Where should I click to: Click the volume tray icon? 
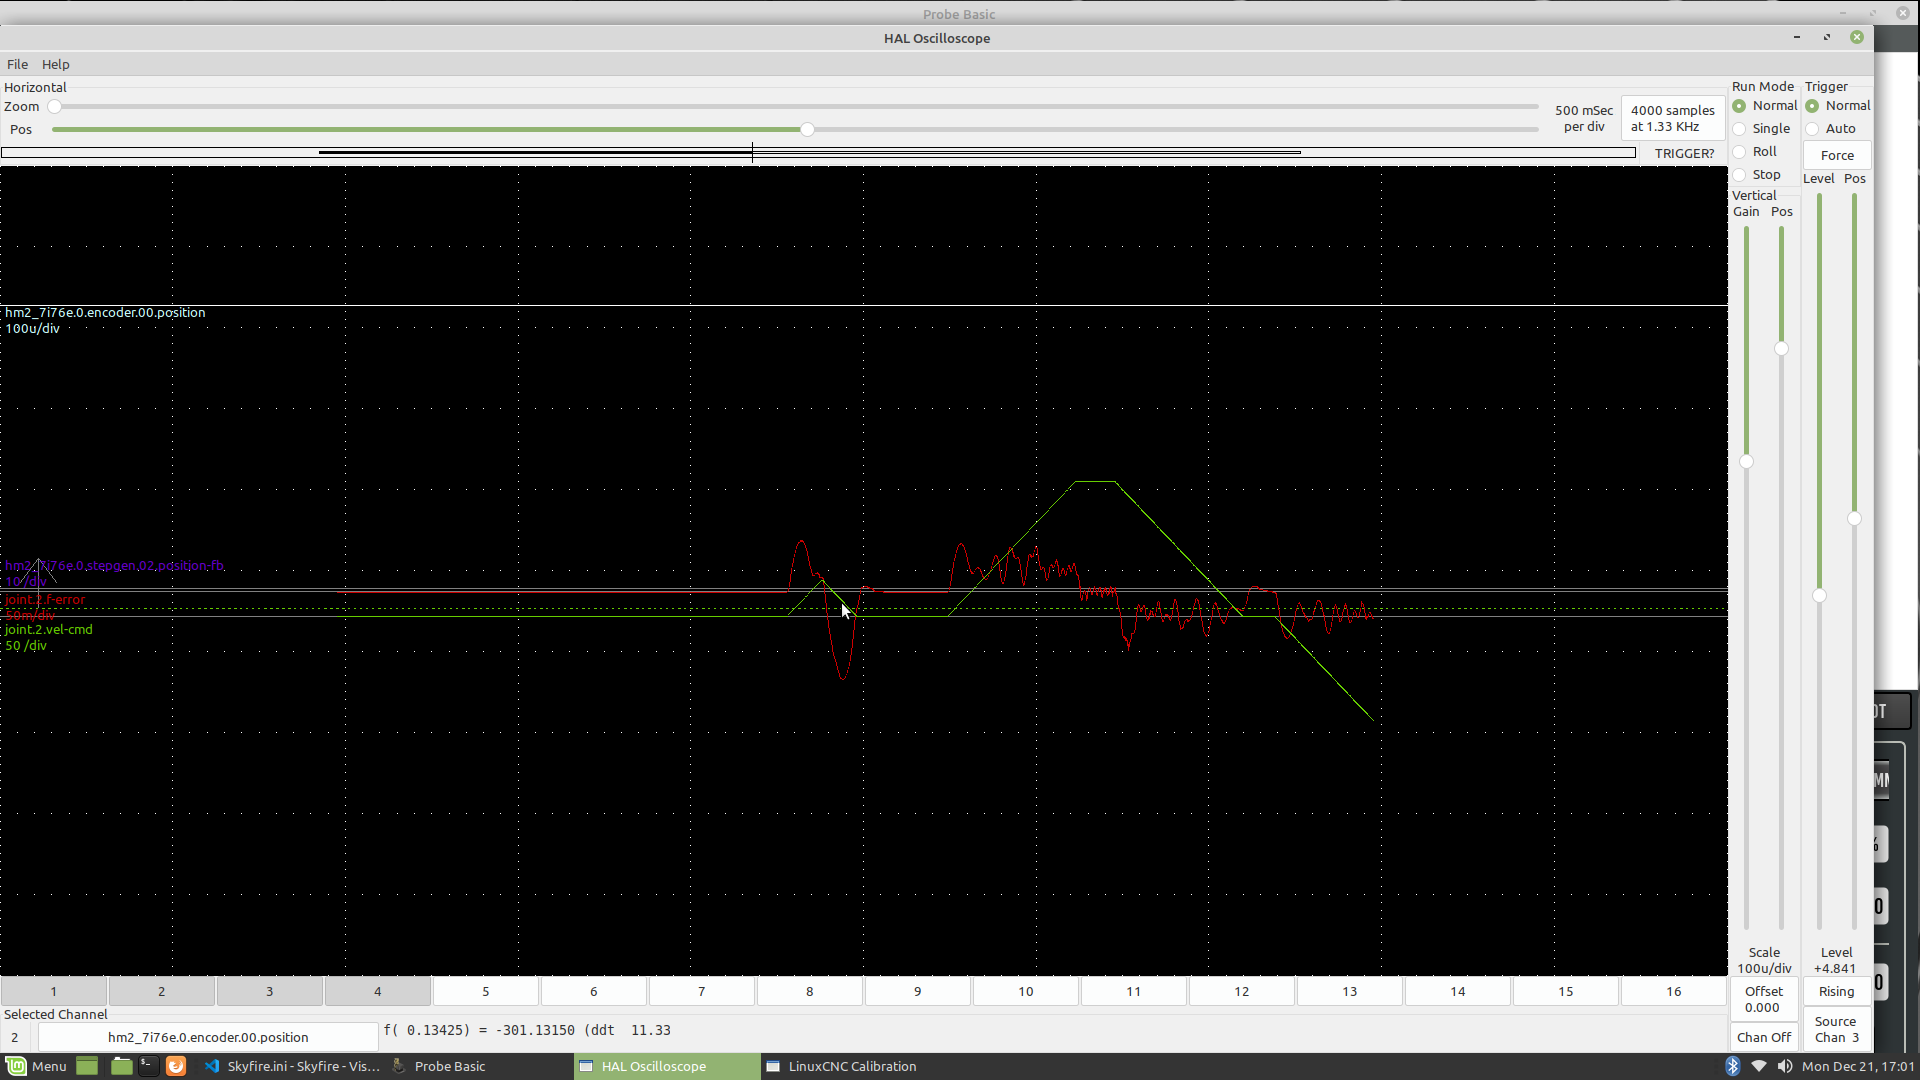1785,1066
